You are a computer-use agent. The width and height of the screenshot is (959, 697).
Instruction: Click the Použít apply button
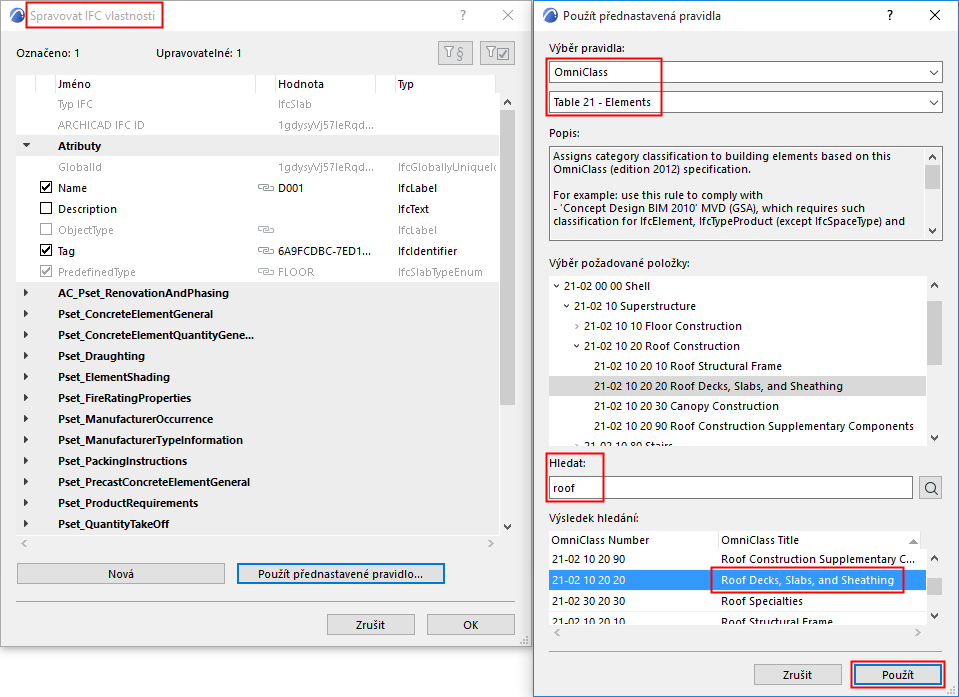tap(898, 674)
